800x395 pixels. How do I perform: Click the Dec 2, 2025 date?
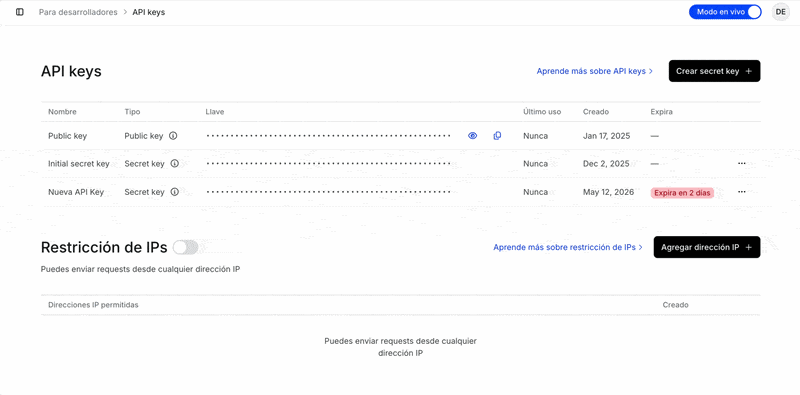606,164
